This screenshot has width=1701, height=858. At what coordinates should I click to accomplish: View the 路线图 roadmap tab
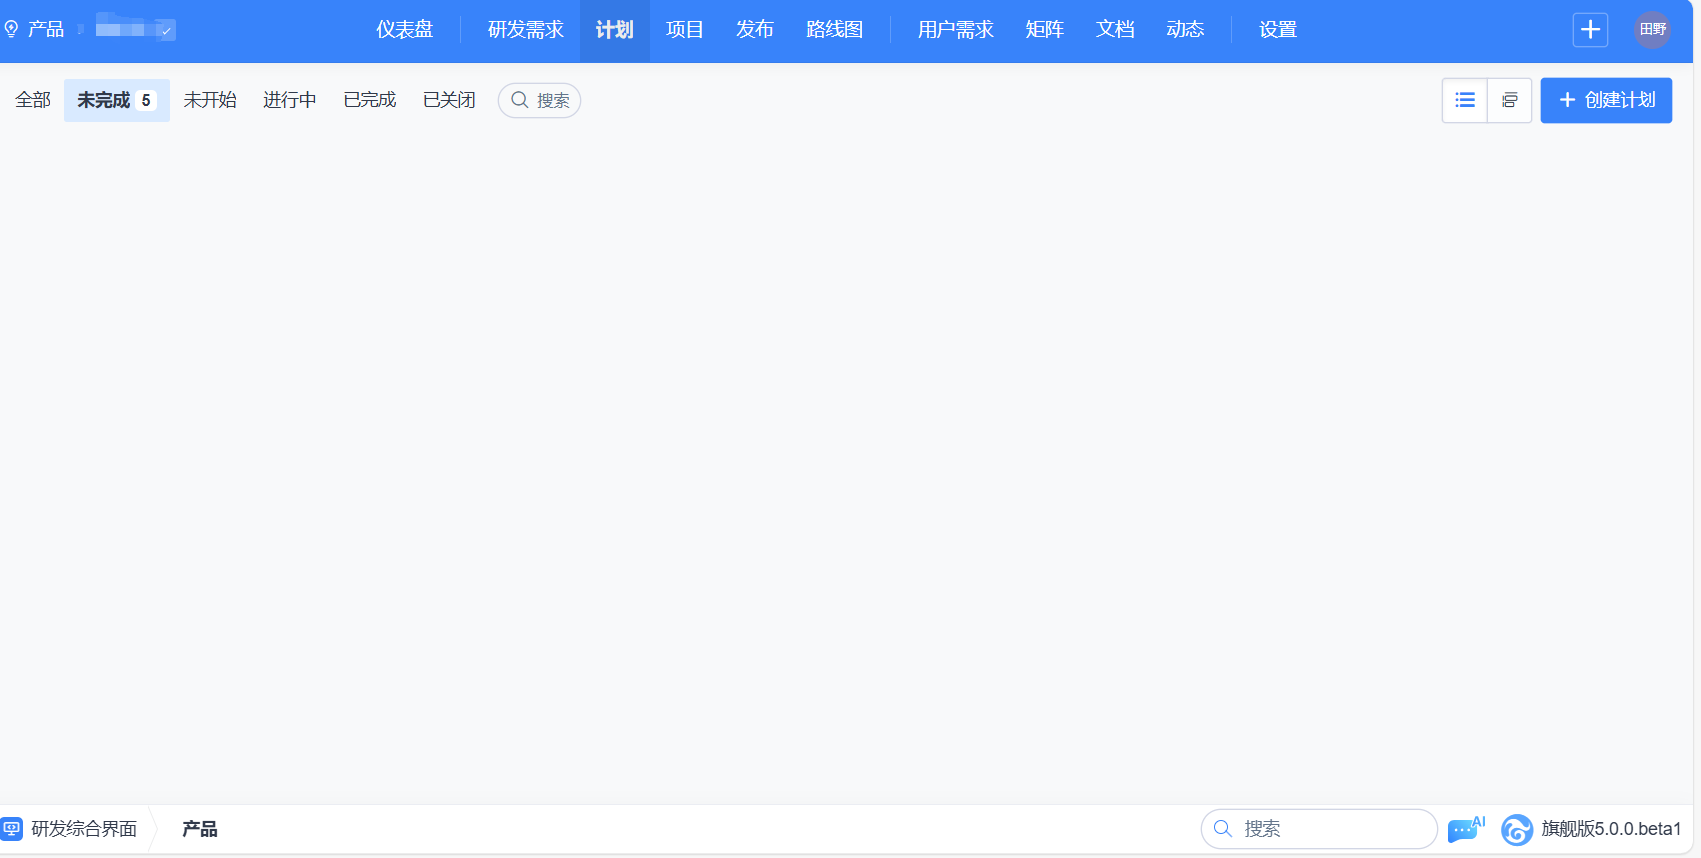coord(835,30)
